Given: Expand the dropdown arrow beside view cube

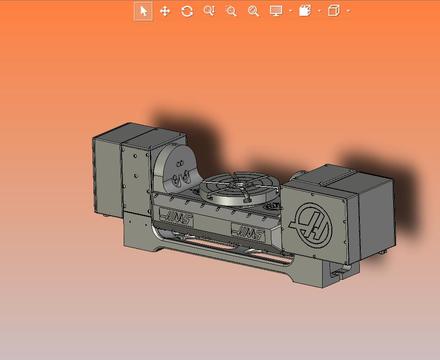Looking at the screenshot, I should (348, 11).
